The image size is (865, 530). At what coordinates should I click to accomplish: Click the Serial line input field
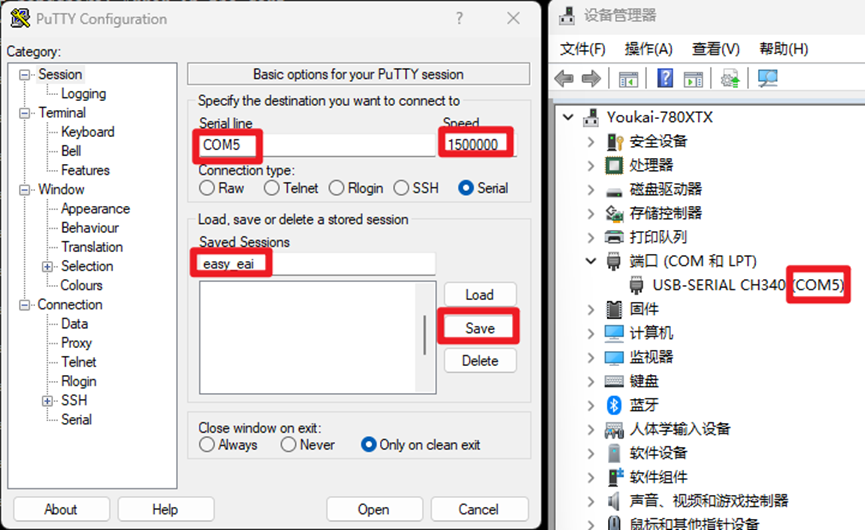pyautogui.click(x=317, y=145)
